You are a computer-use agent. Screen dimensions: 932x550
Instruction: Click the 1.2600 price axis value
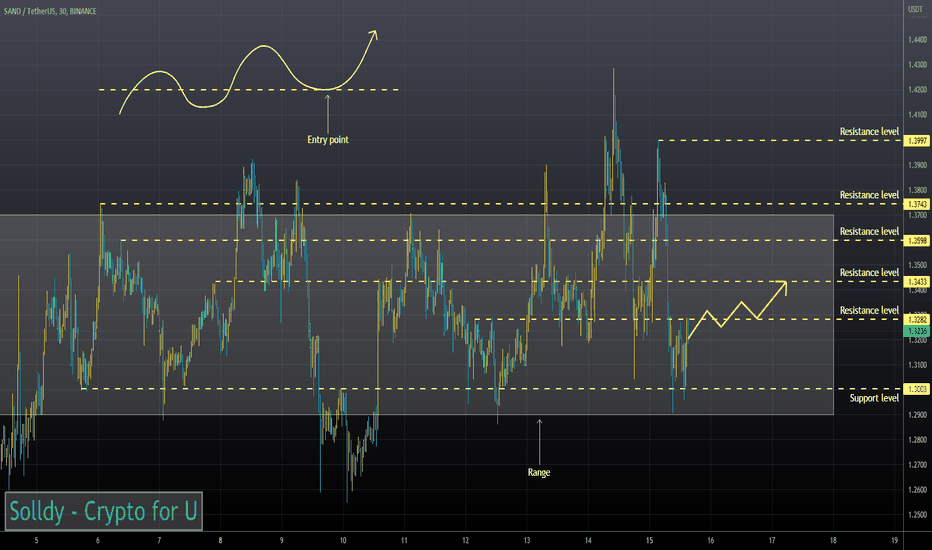click(918, 490)
